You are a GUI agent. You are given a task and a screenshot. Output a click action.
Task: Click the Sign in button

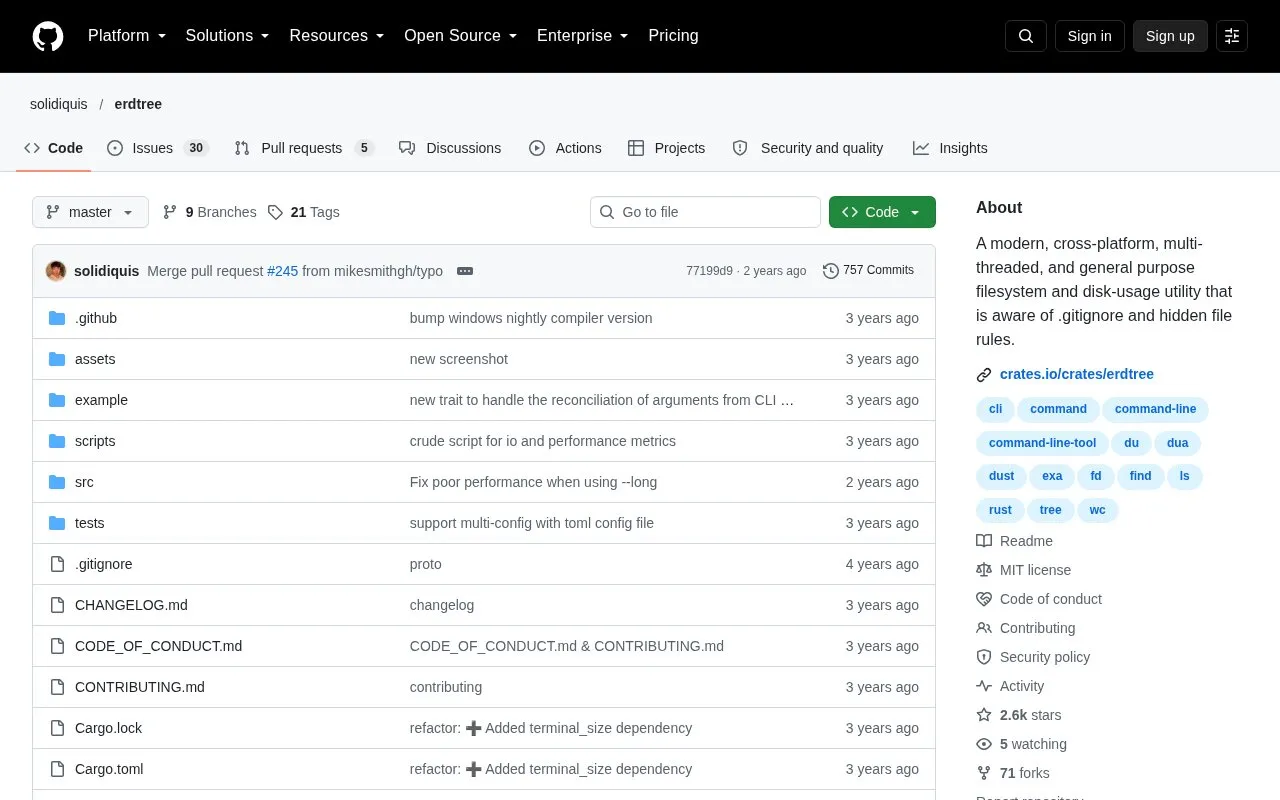tap(1089, 36)
